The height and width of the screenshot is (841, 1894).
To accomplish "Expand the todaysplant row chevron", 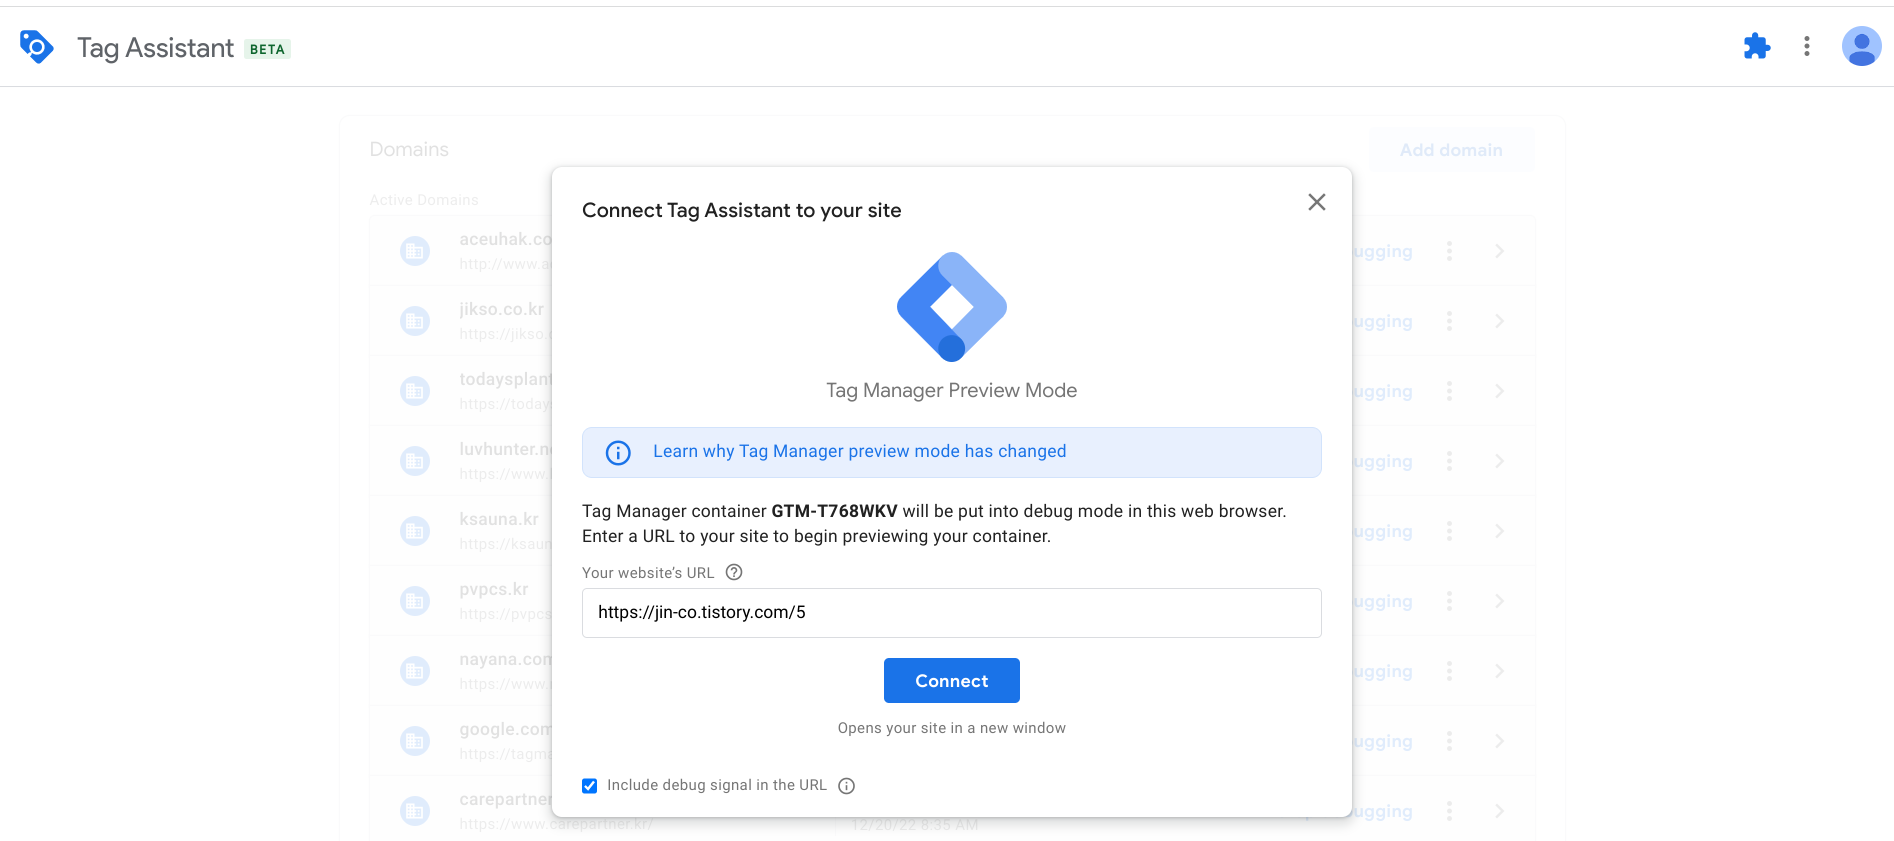I will [x=1500, y=391].
